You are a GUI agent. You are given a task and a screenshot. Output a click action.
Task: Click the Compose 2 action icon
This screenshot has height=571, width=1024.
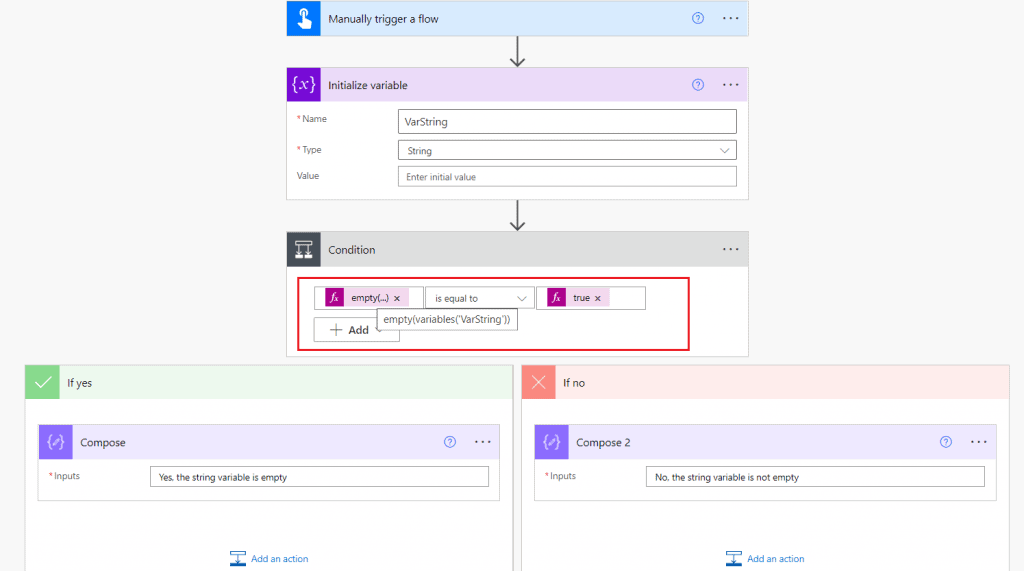click(x=552, y=442)
